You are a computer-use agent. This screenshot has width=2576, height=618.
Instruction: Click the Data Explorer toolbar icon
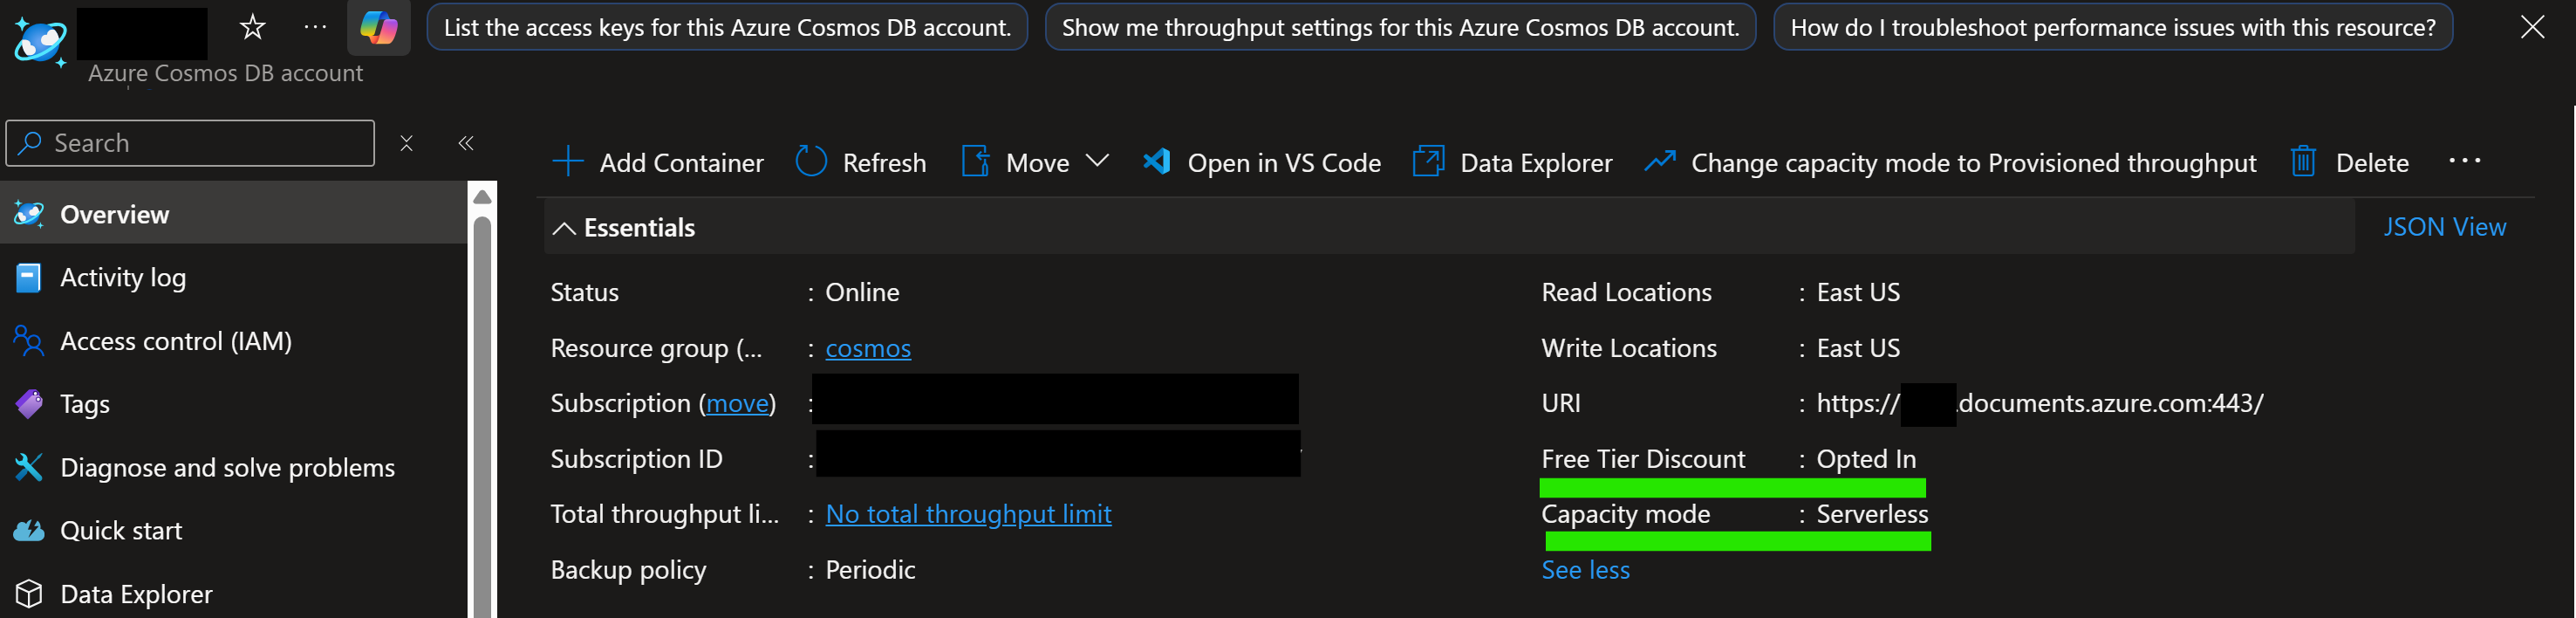[1428, 162]
